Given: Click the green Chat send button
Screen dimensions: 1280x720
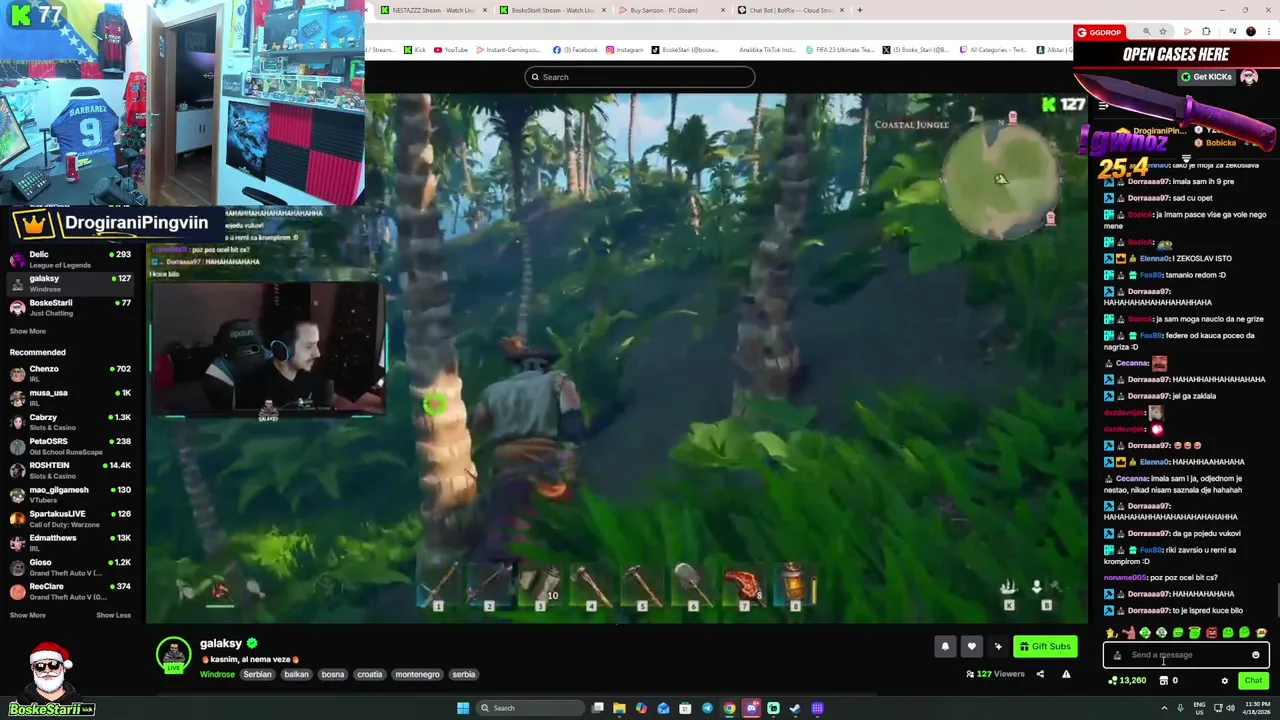Looking at the screenshot, I should pyautogui.click(x=1253, y=681).
